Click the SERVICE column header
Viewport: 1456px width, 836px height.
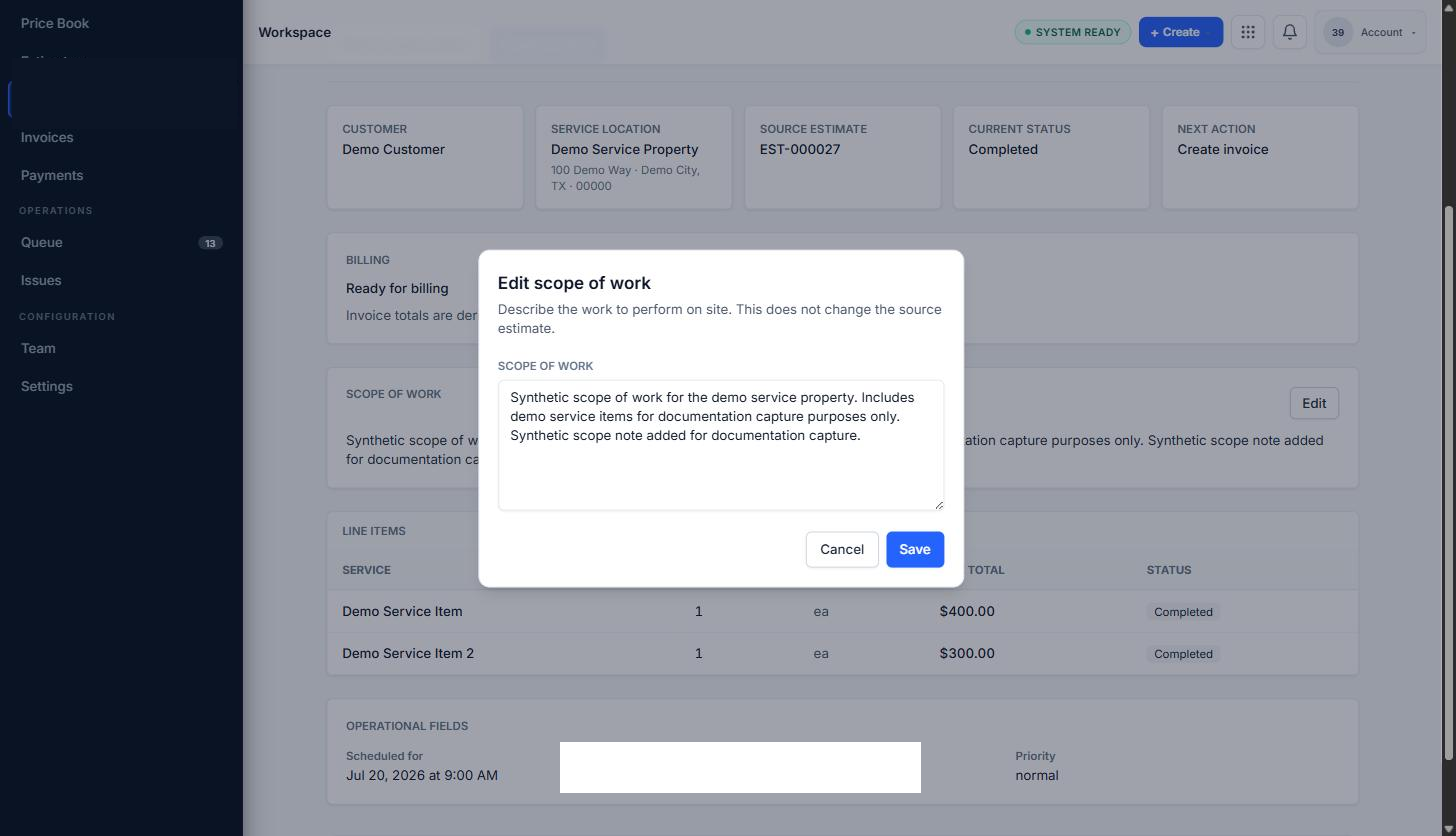pos(366,570)
